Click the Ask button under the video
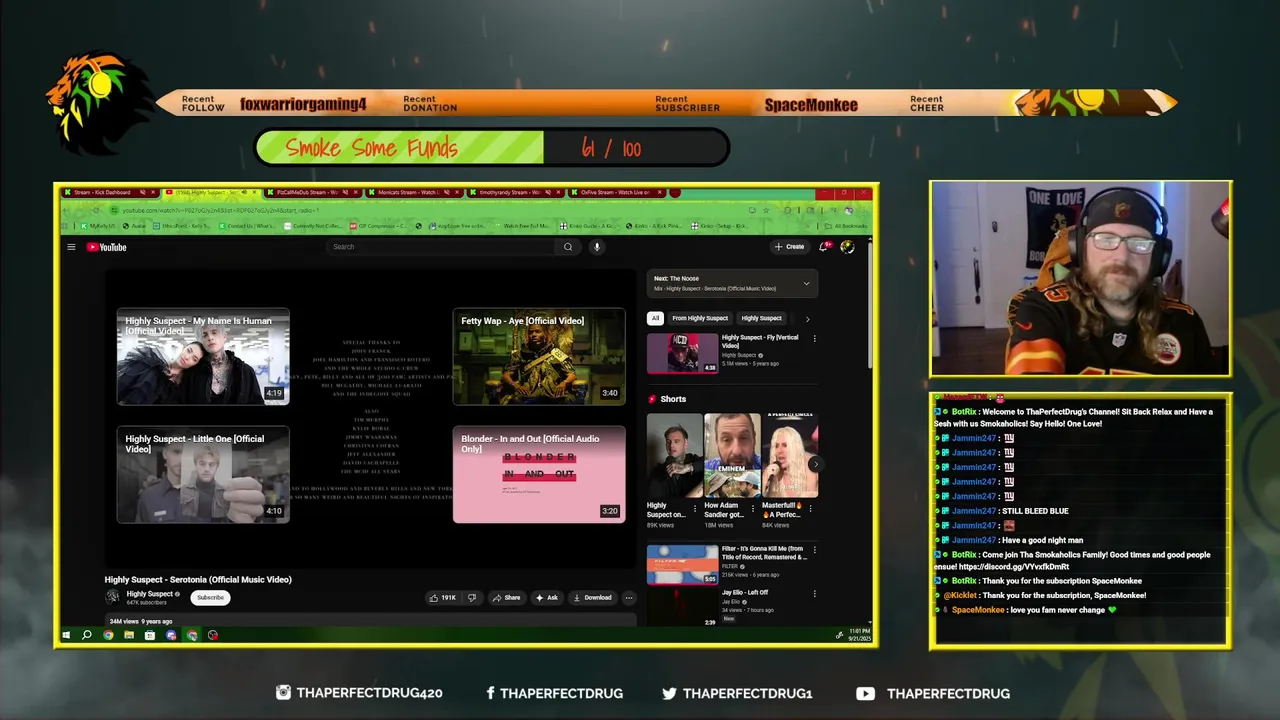 pos(547,598)
